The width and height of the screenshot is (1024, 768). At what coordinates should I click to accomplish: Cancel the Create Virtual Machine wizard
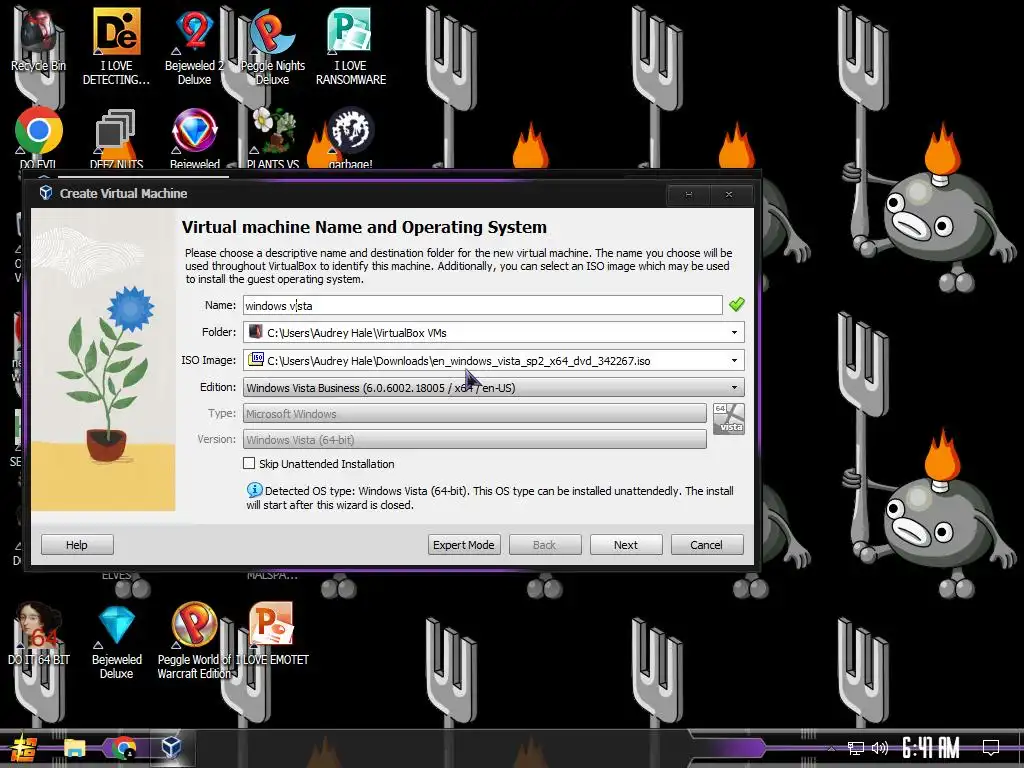[707, 545]
